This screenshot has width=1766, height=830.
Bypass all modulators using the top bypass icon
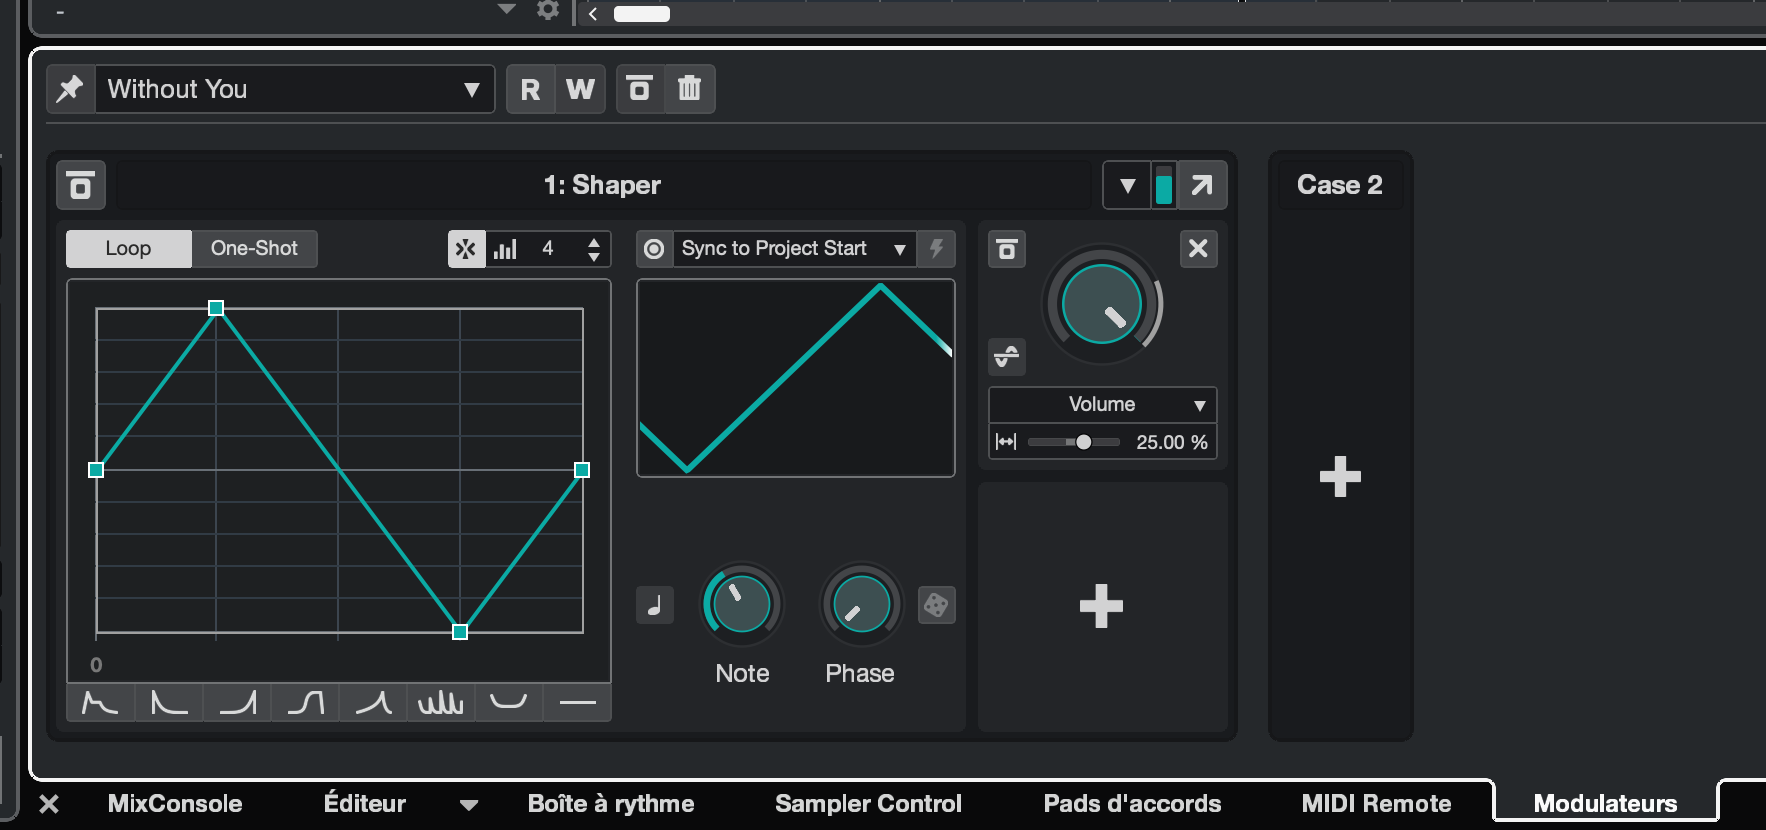640,89
